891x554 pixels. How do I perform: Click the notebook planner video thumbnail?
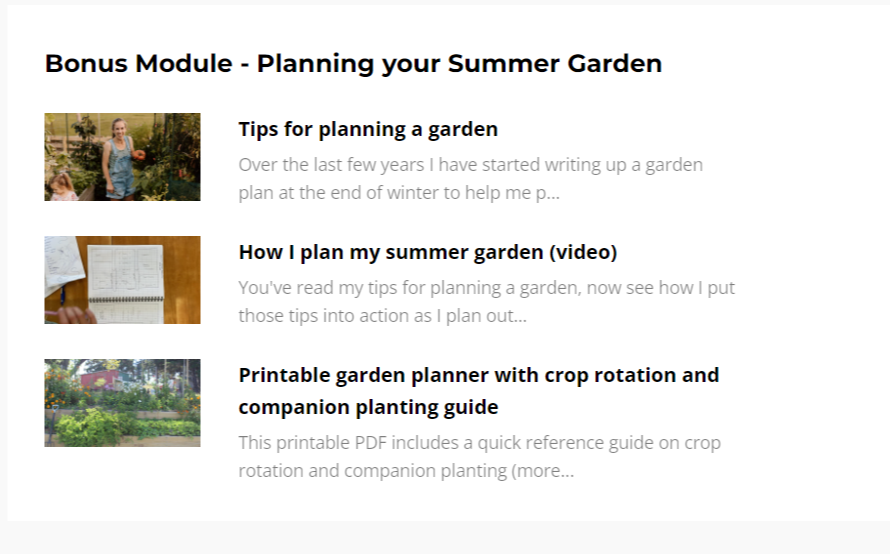tap(122, 280)
